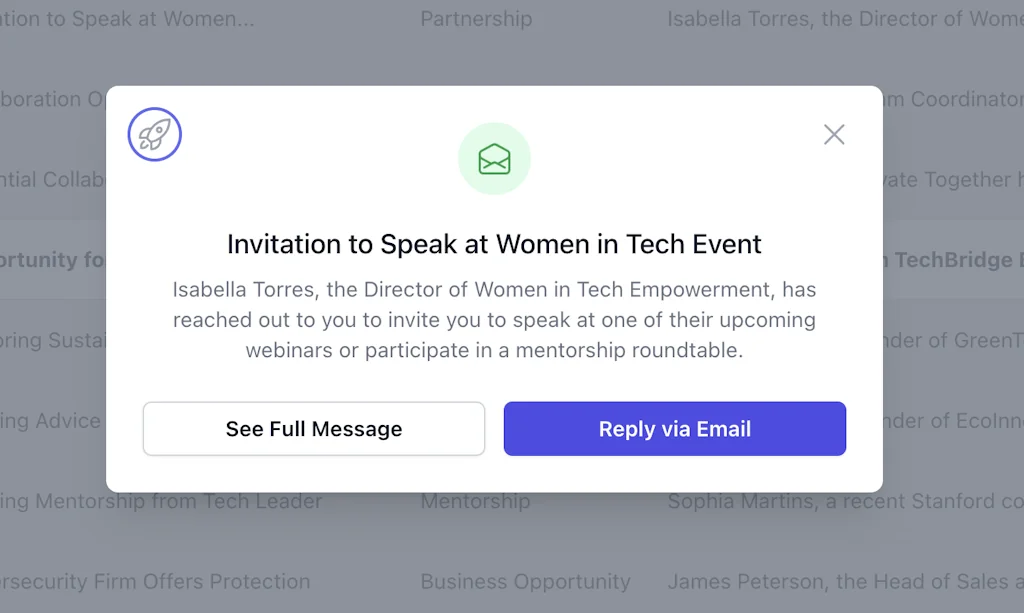This screenshot has height=613, width=1024.
Task: Click the Isabella Torres preview text at top
Action: point(845,19)
